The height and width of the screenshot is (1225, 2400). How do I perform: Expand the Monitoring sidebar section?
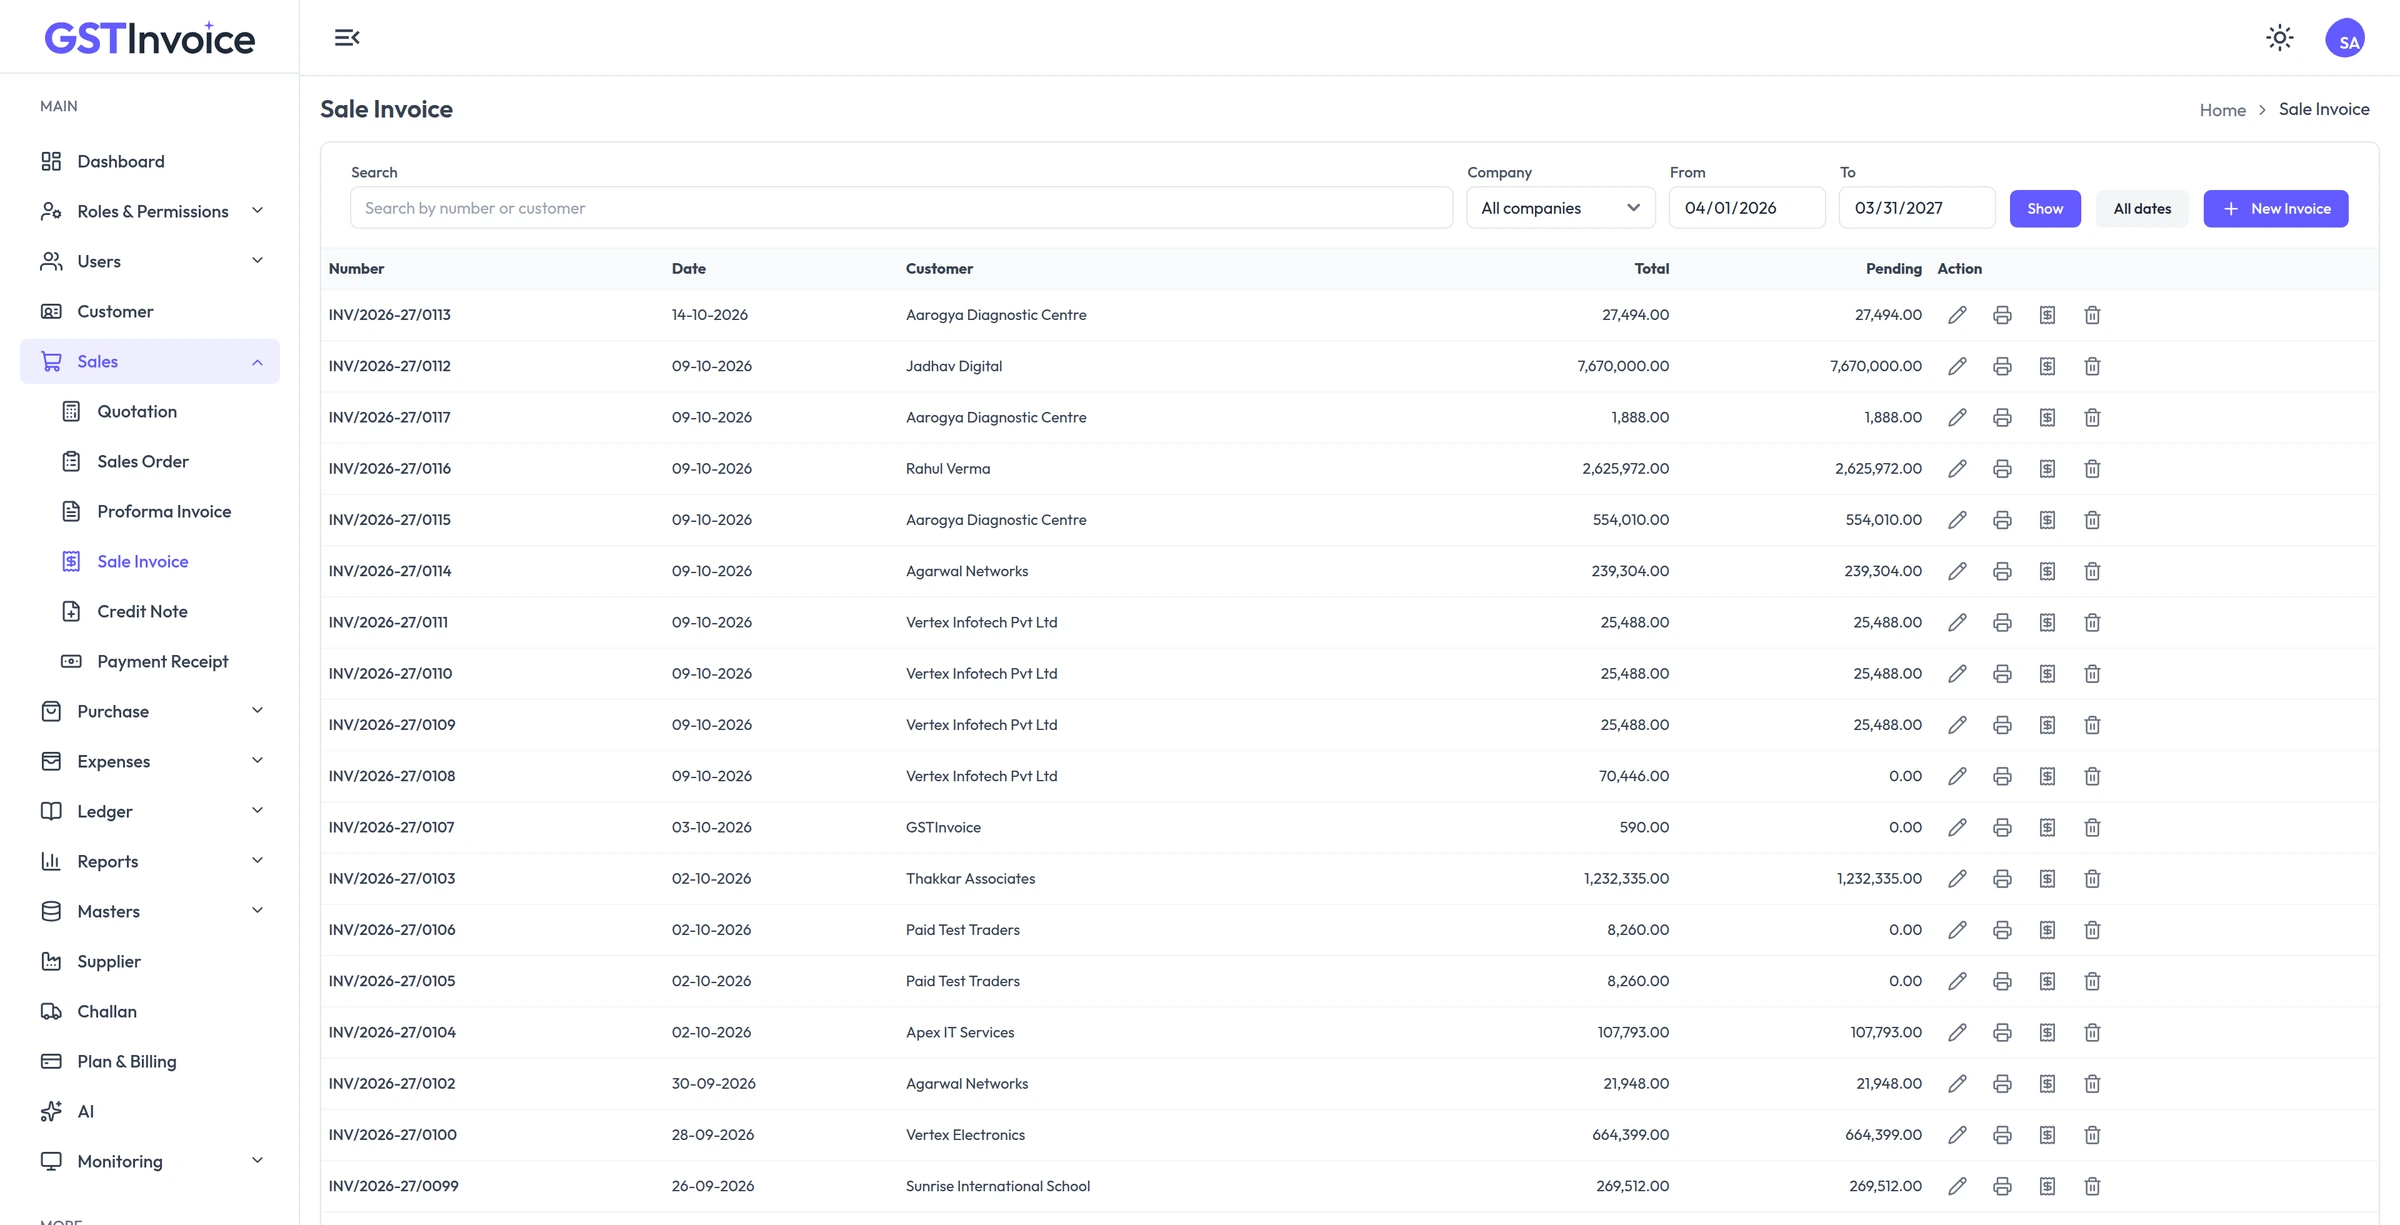click(x=150, y=1161)
